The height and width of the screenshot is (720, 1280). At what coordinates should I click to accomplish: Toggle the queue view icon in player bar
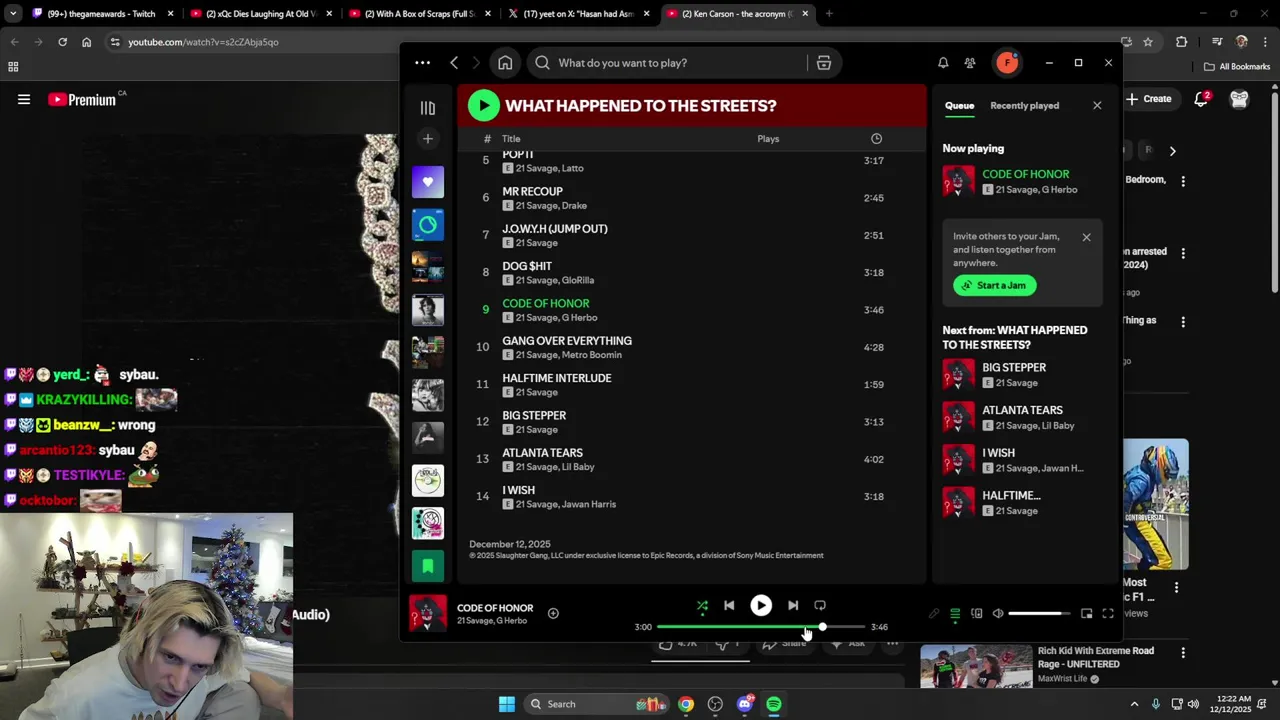[955, 614]
